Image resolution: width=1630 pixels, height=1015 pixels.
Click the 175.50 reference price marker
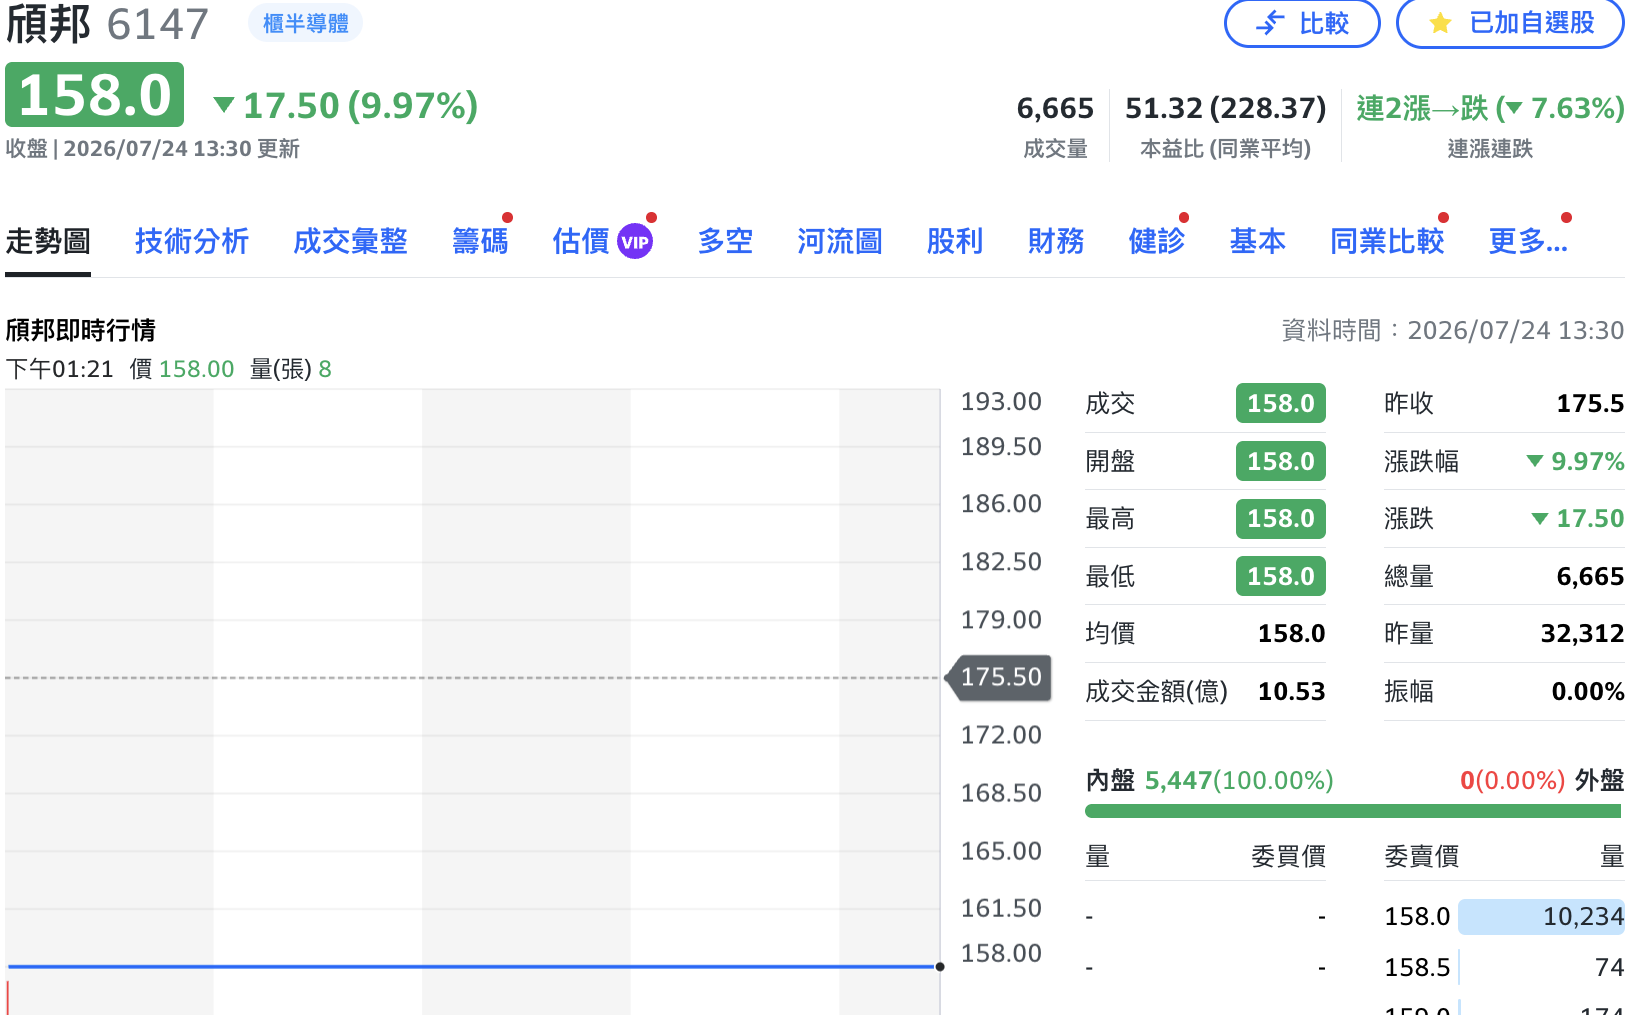(x=1000, y=677)
